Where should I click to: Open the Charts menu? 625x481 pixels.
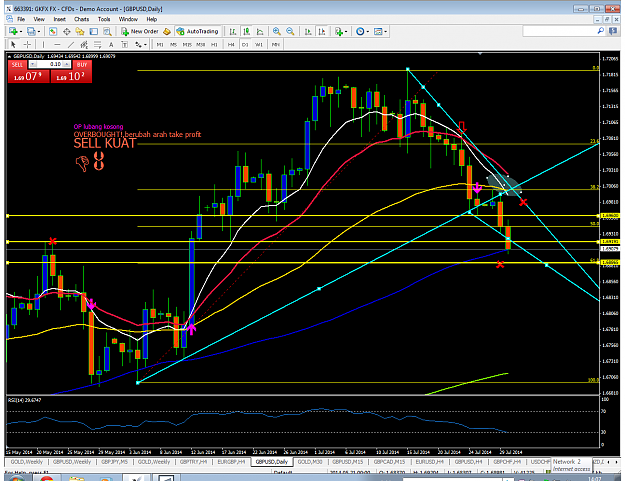coord(81,19)
